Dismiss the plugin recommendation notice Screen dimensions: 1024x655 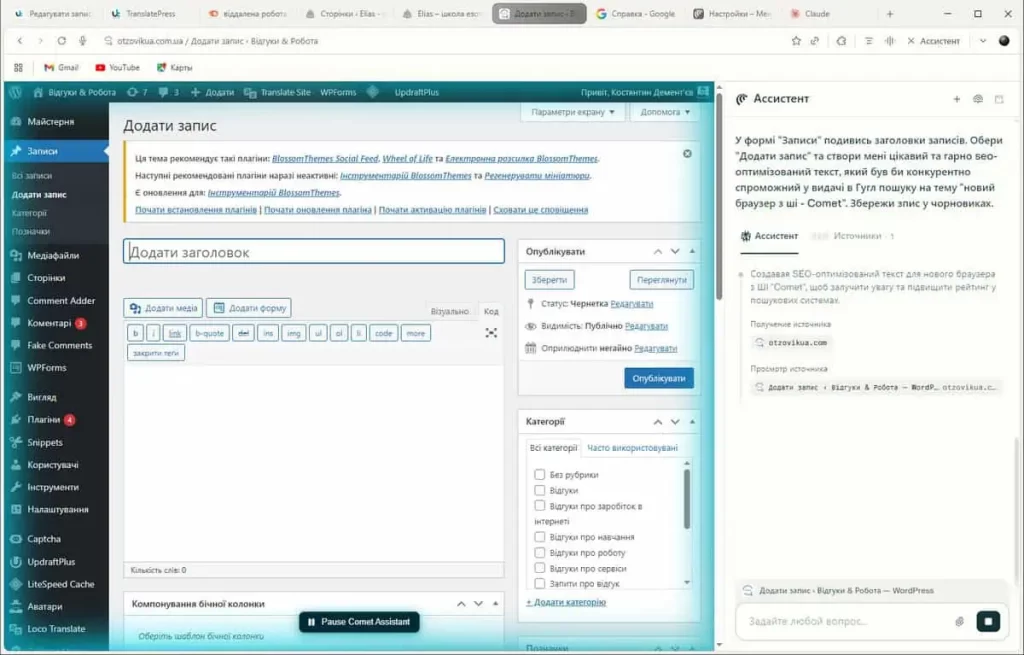point(687,154)
